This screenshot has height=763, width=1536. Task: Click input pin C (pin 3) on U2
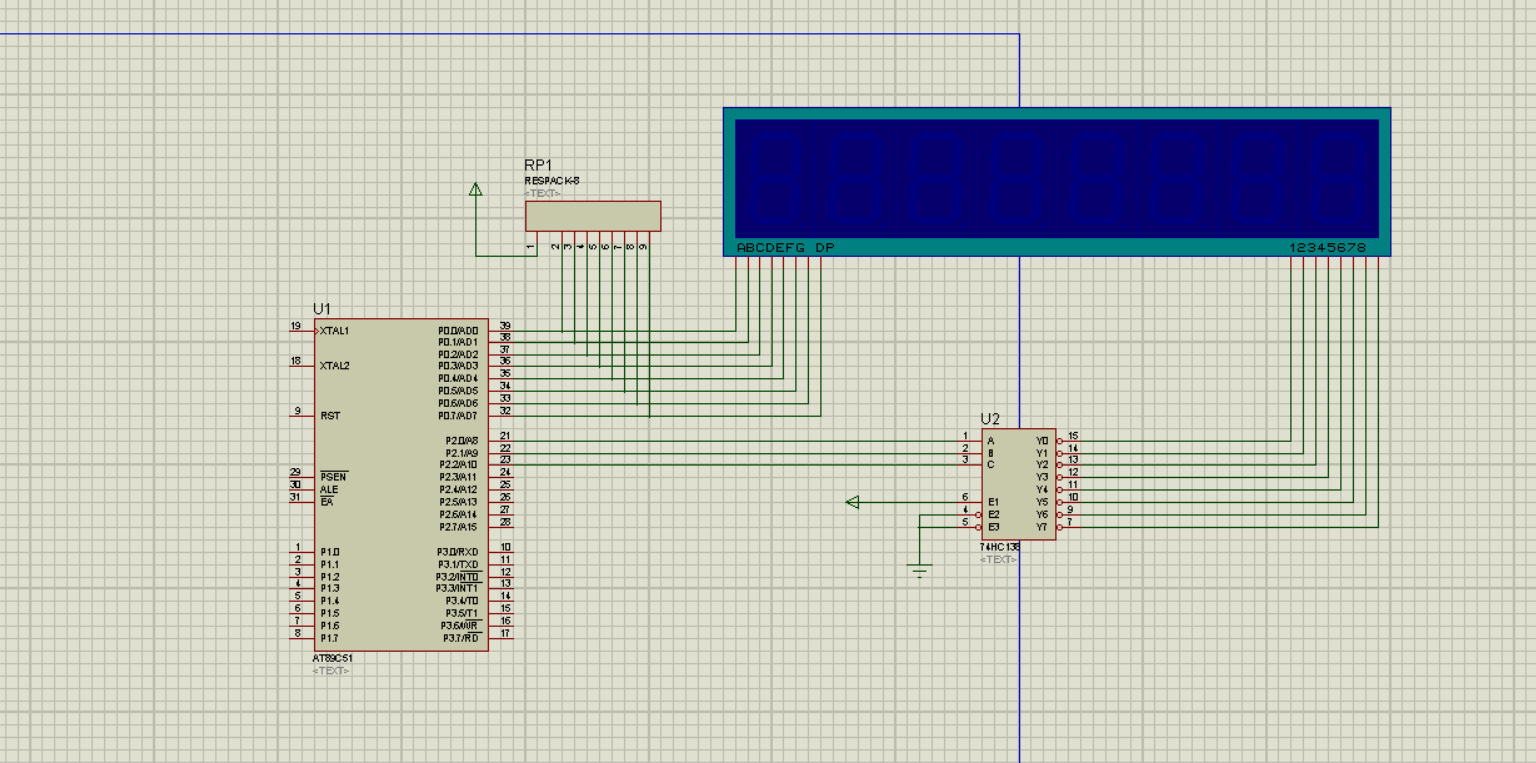969,464
